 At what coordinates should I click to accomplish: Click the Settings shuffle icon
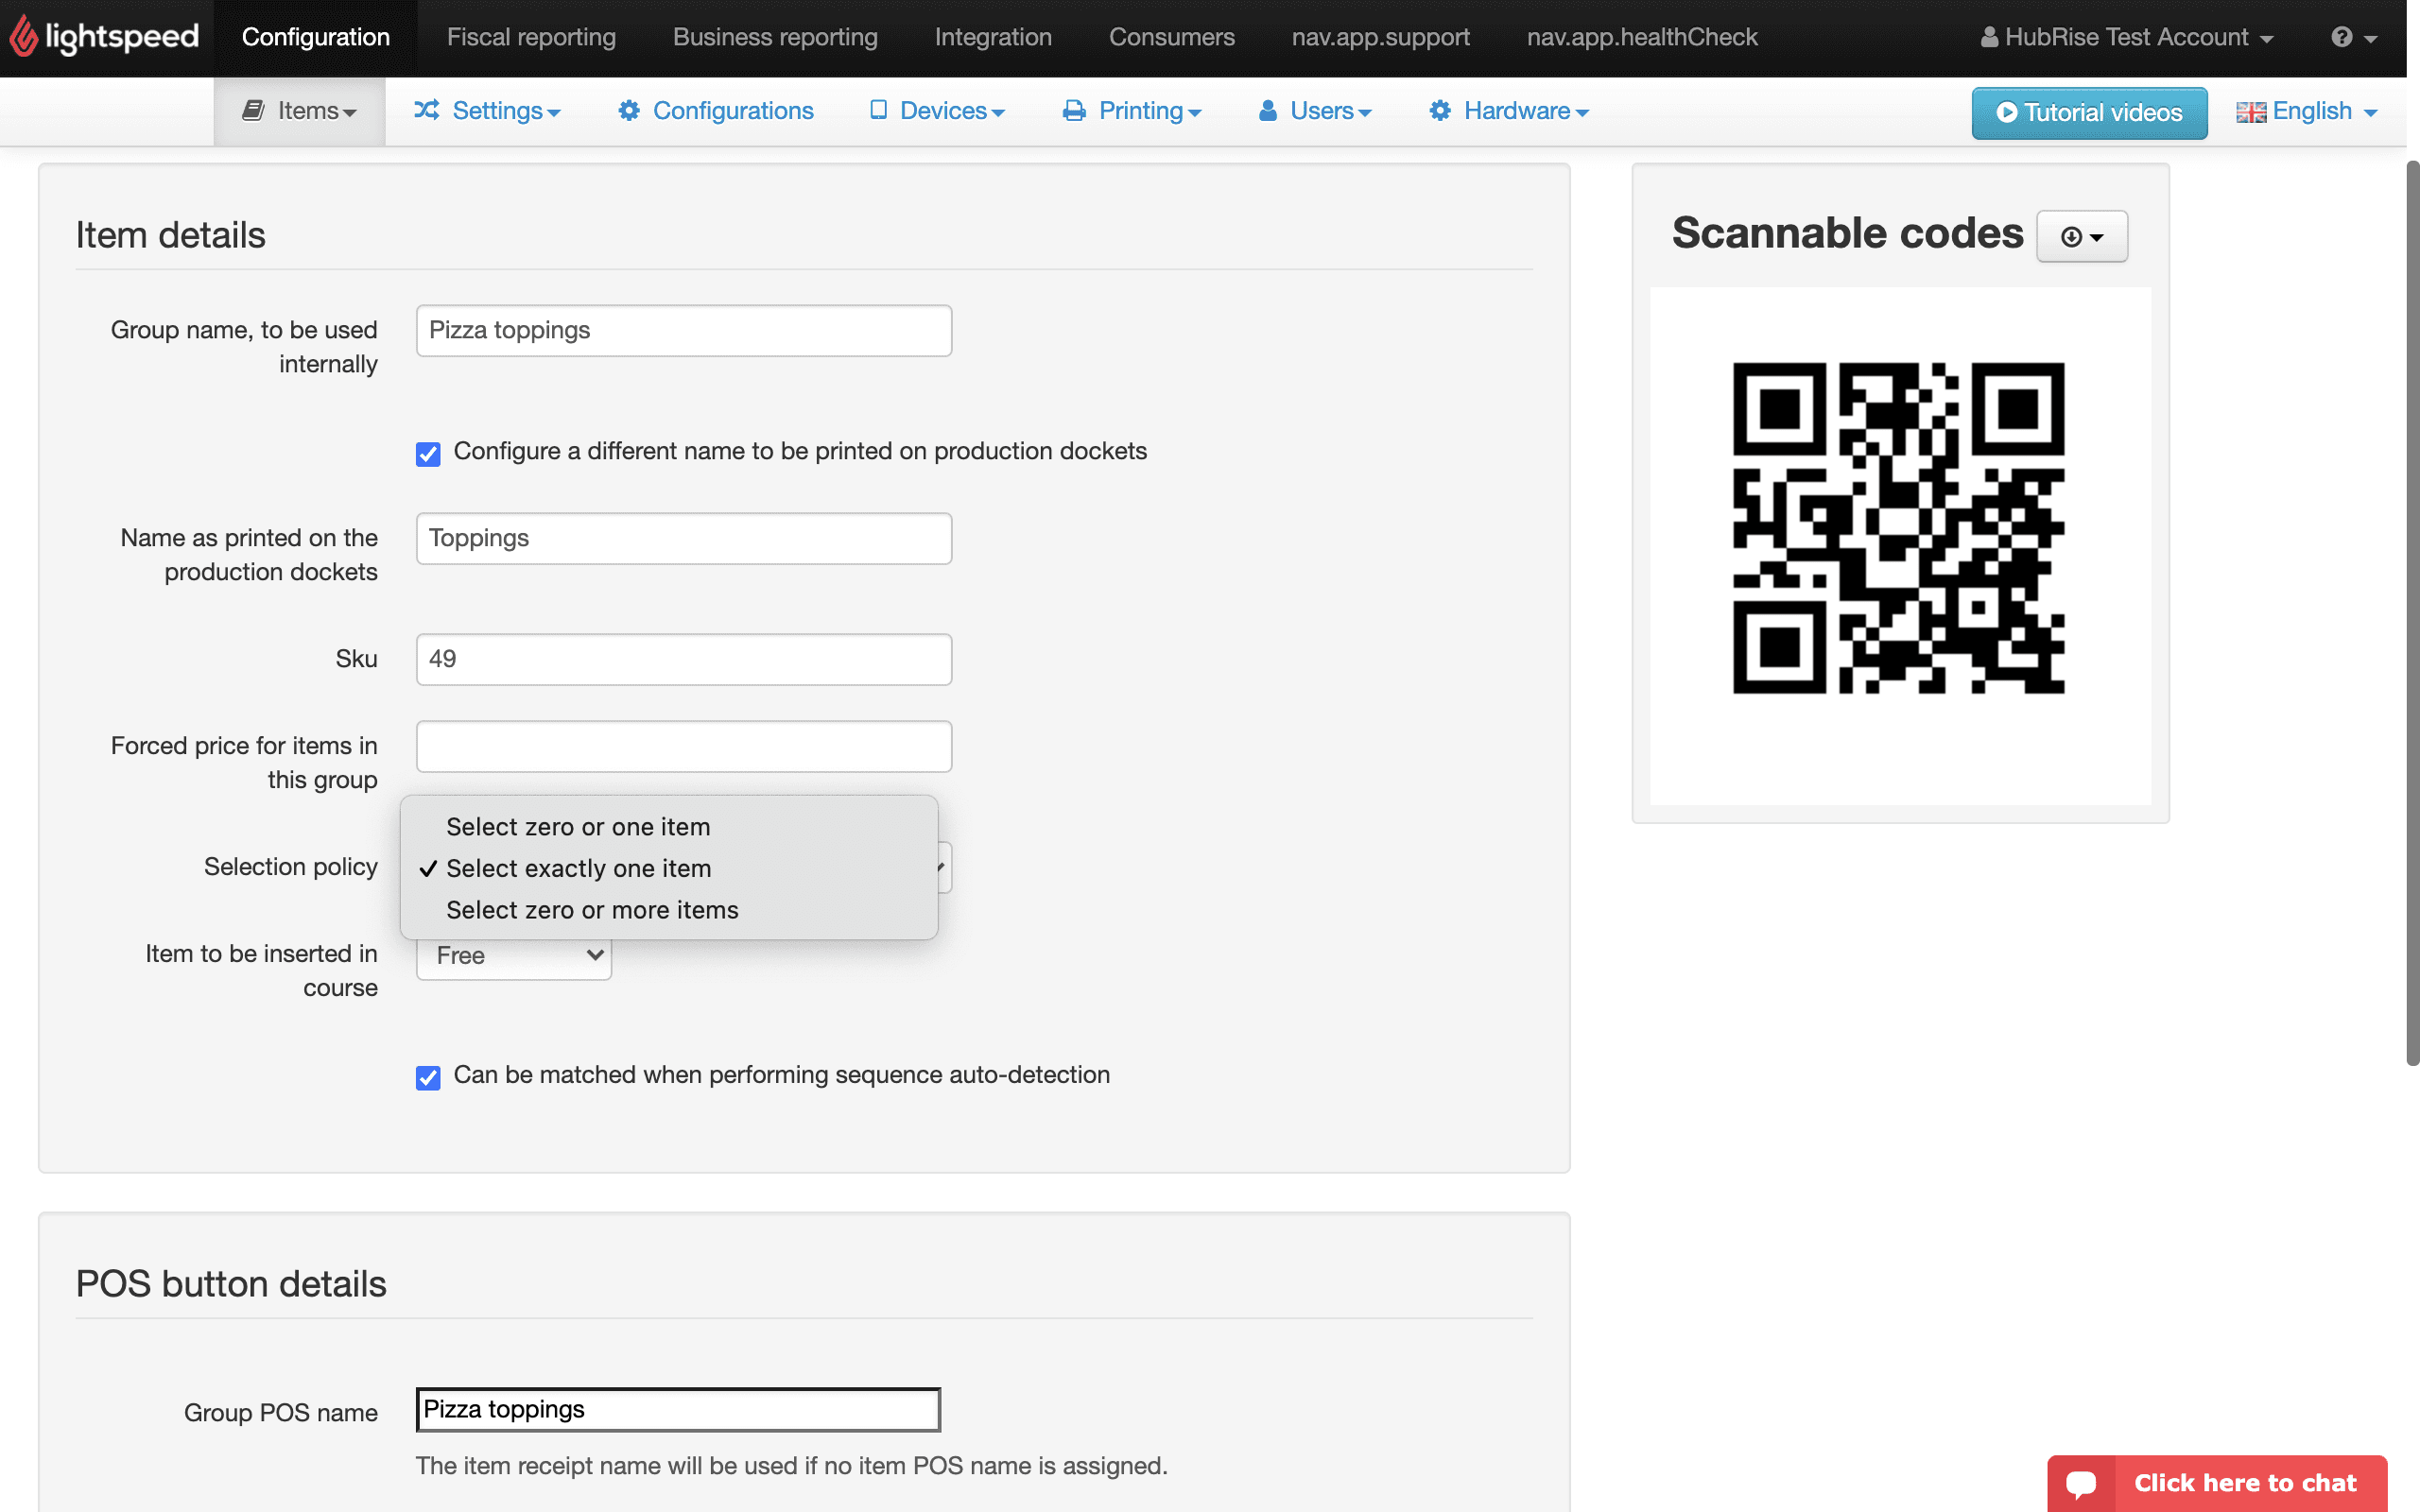pos(427,110)
